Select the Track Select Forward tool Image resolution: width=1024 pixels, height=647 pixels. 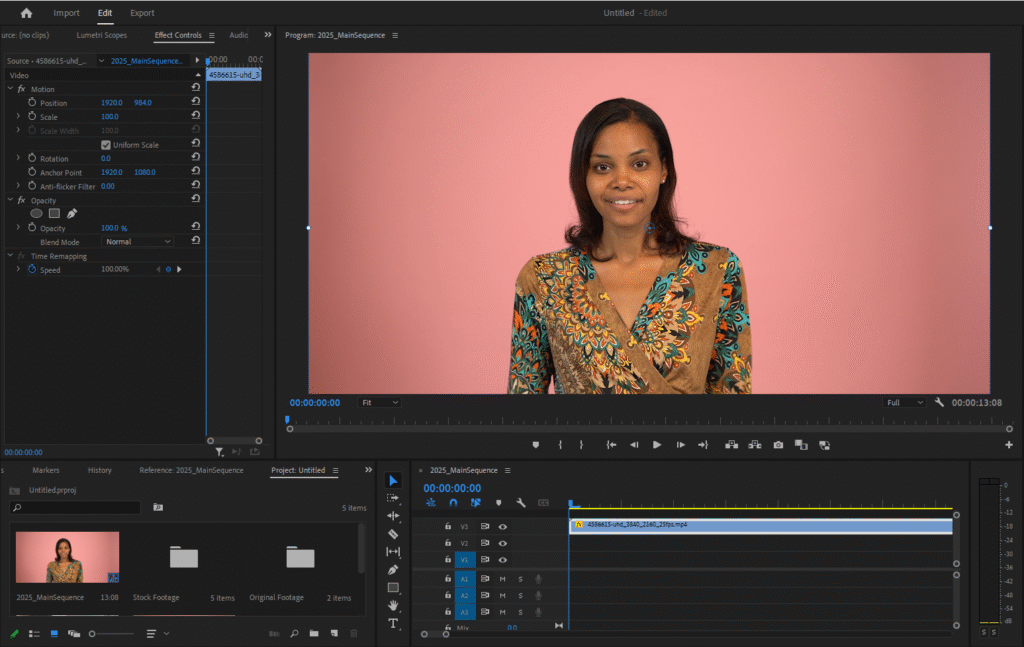tap(393, 498)
